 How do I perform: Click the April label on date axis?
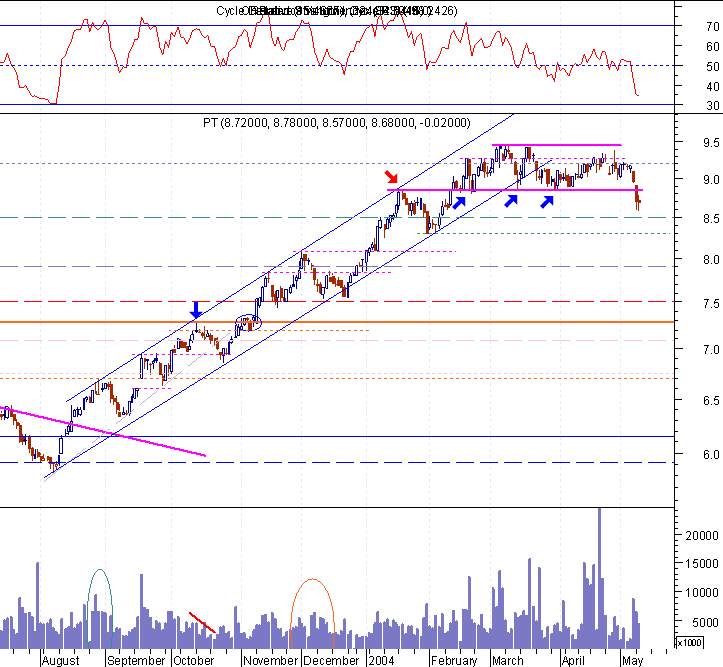[573, 661]
